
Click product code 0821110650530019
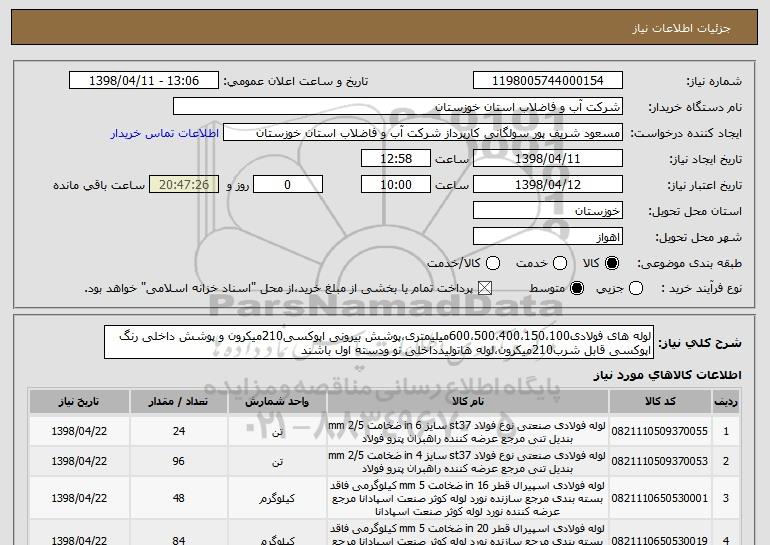(660, 540)
